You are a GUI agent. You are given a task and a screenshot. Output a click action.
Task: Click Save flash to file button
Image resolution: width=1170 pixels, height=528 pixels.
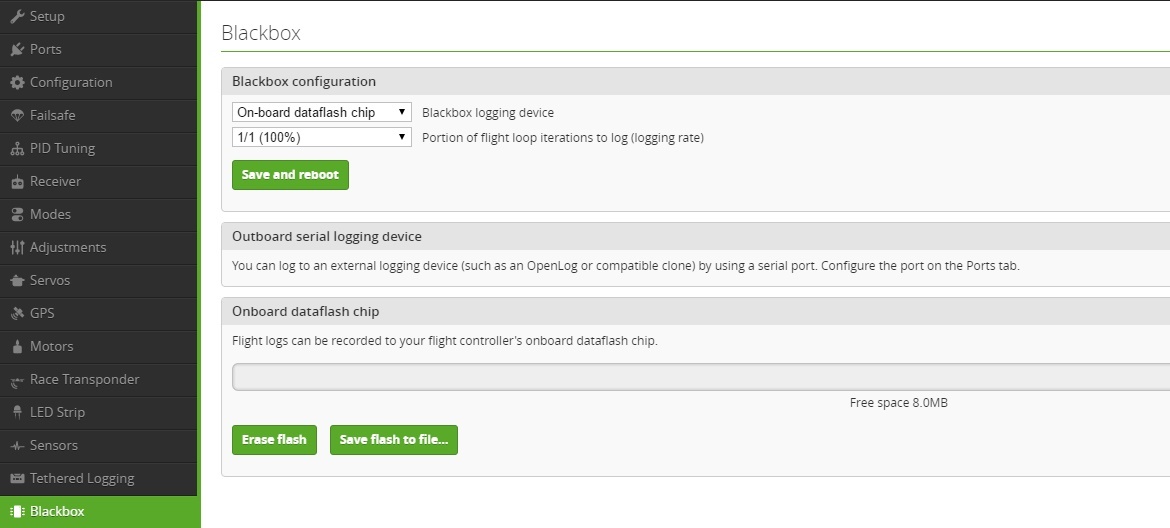tap(393, 440)
